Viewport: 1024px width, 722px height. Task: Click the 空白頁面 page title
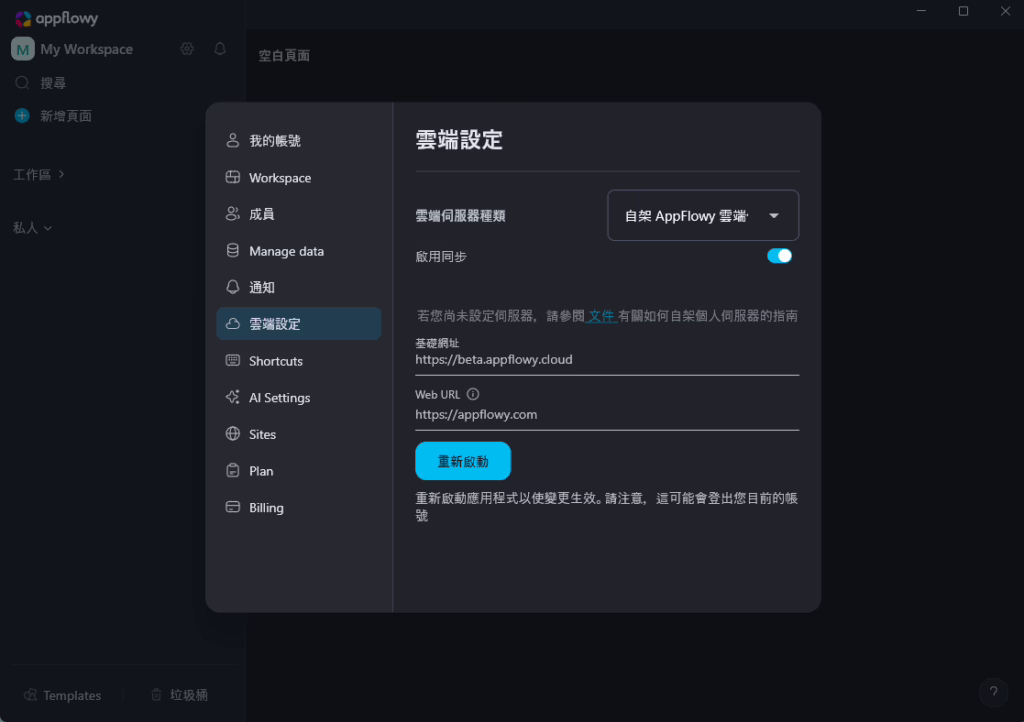[x=284, y=55]
